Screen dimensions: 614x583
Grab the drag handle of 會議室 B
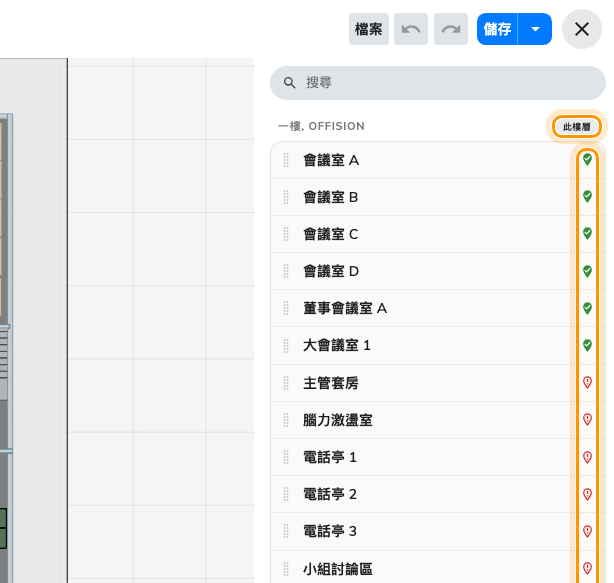coord(286,197)
